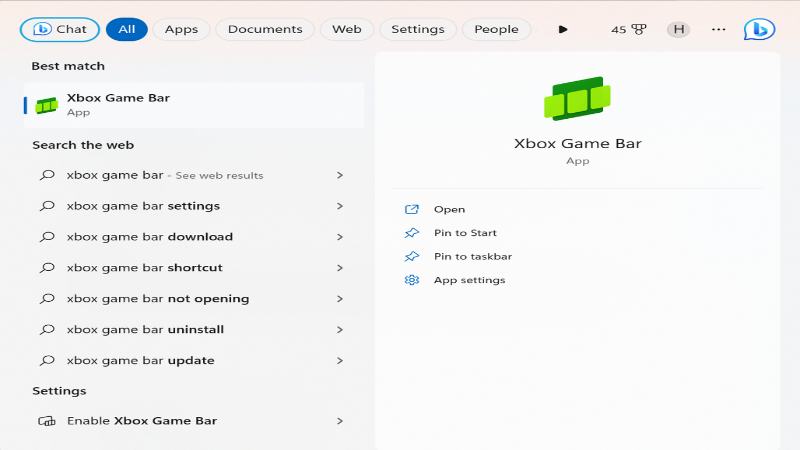Image resolution: width=800 pixels, height=450 pixels.
Task: Click the Open action's launch icon
Action: click(412, 209)
